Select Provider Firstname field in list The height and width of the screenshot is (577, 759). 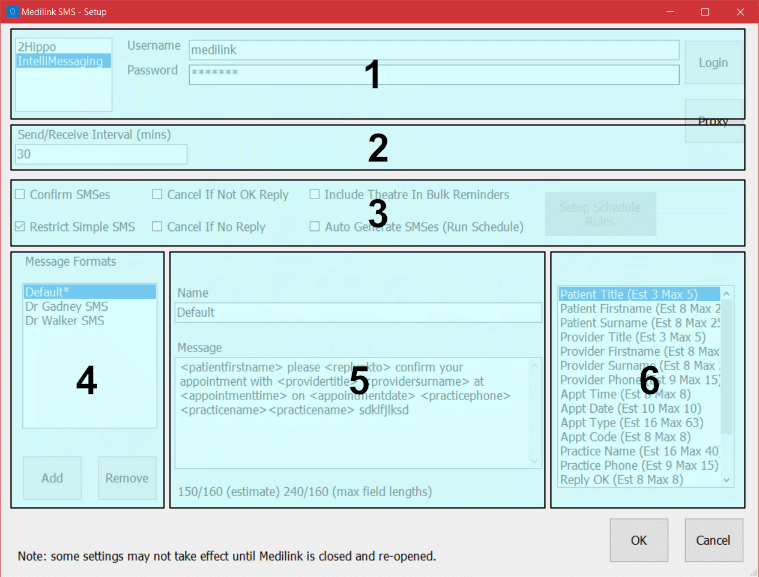(x=639, y=351)
